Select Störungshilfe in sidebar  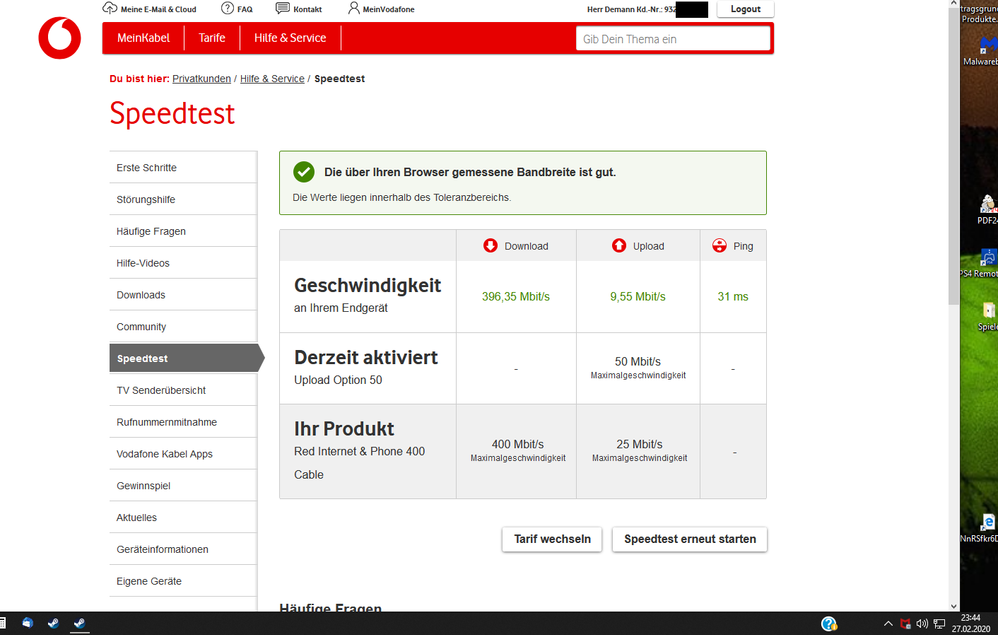tap(183, 199)
